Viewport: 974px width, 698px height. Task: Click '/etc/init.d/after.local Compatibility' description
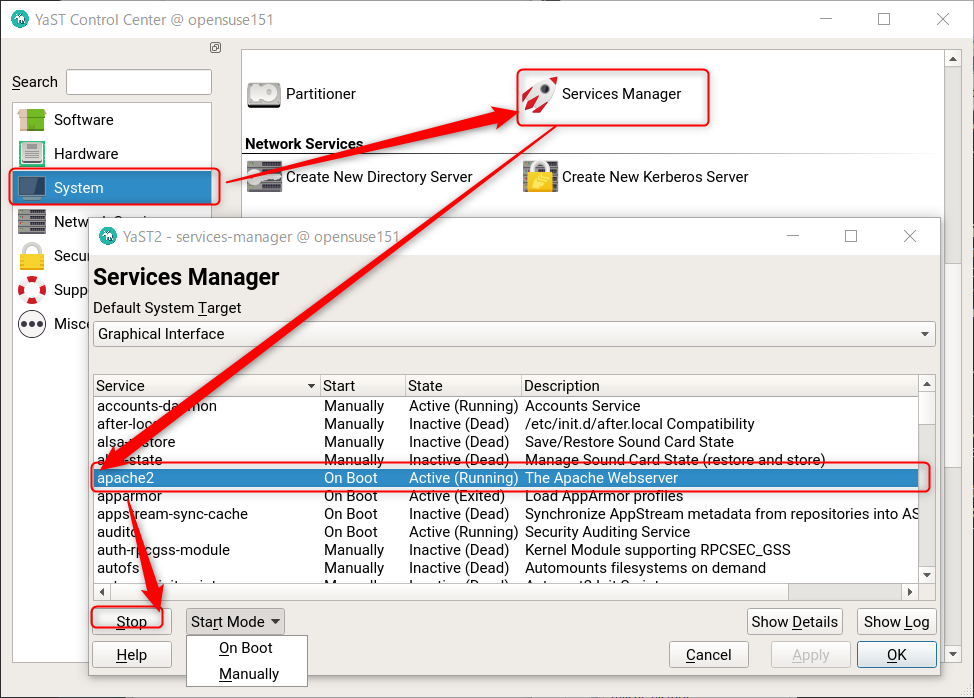tap(640, 424)
